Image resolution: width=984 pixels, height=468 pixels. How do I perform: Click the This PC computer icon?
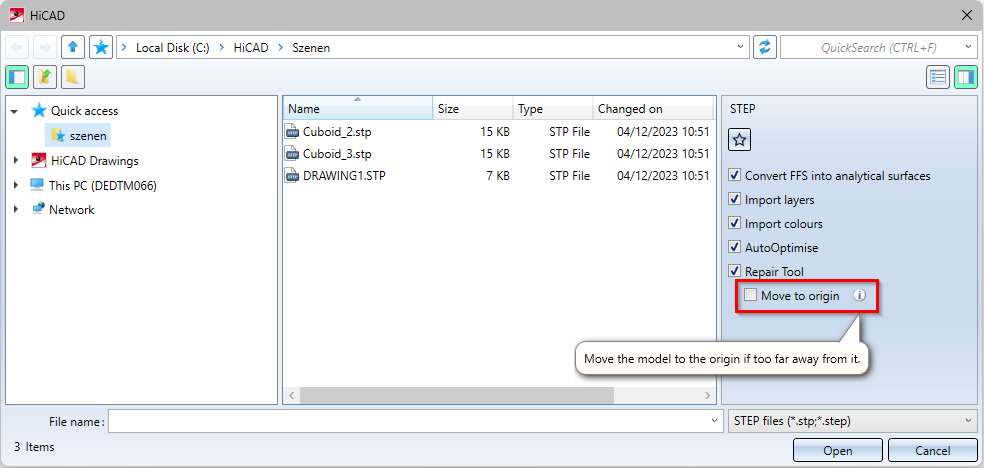coord(37,186)
